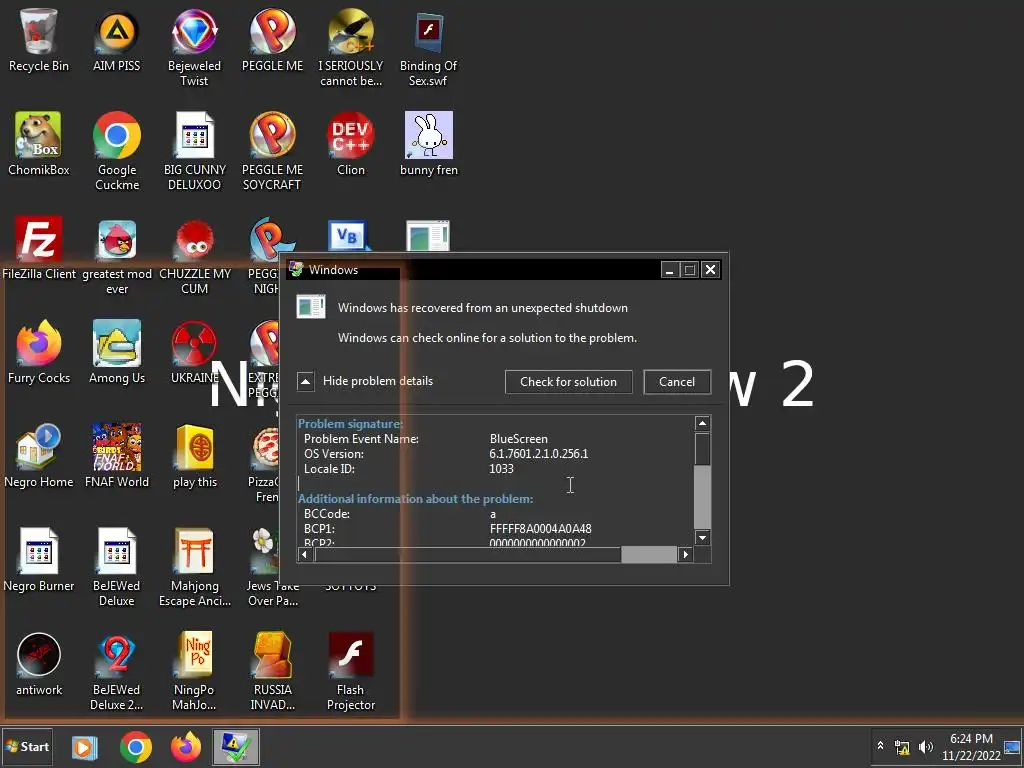Select the PEGGLE ME SOYCRAFT icon
This screenshot has height=768, width=1024.
pos(272,151)
